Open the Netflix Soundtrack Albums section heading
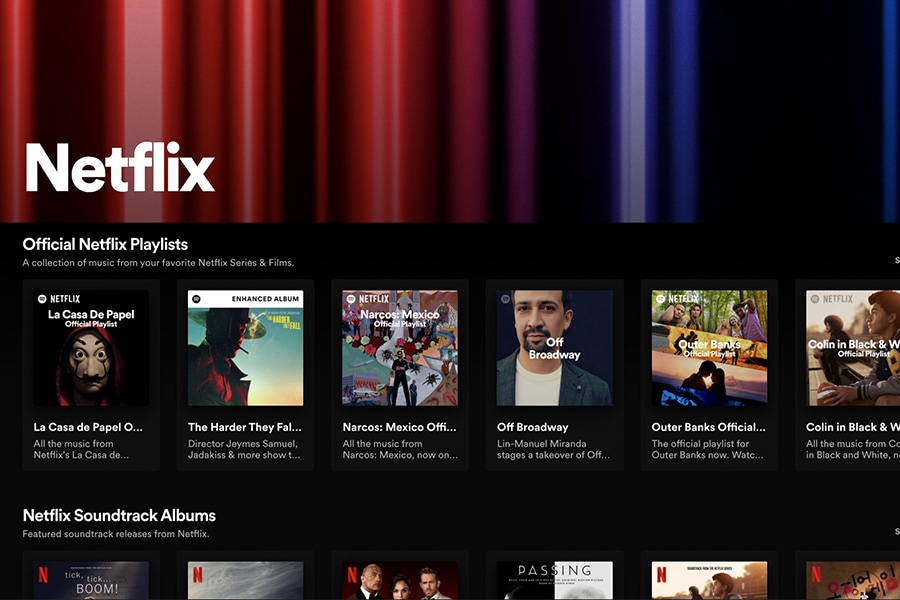The height and width of the screenshot is (600, 900). pos(119,516)
